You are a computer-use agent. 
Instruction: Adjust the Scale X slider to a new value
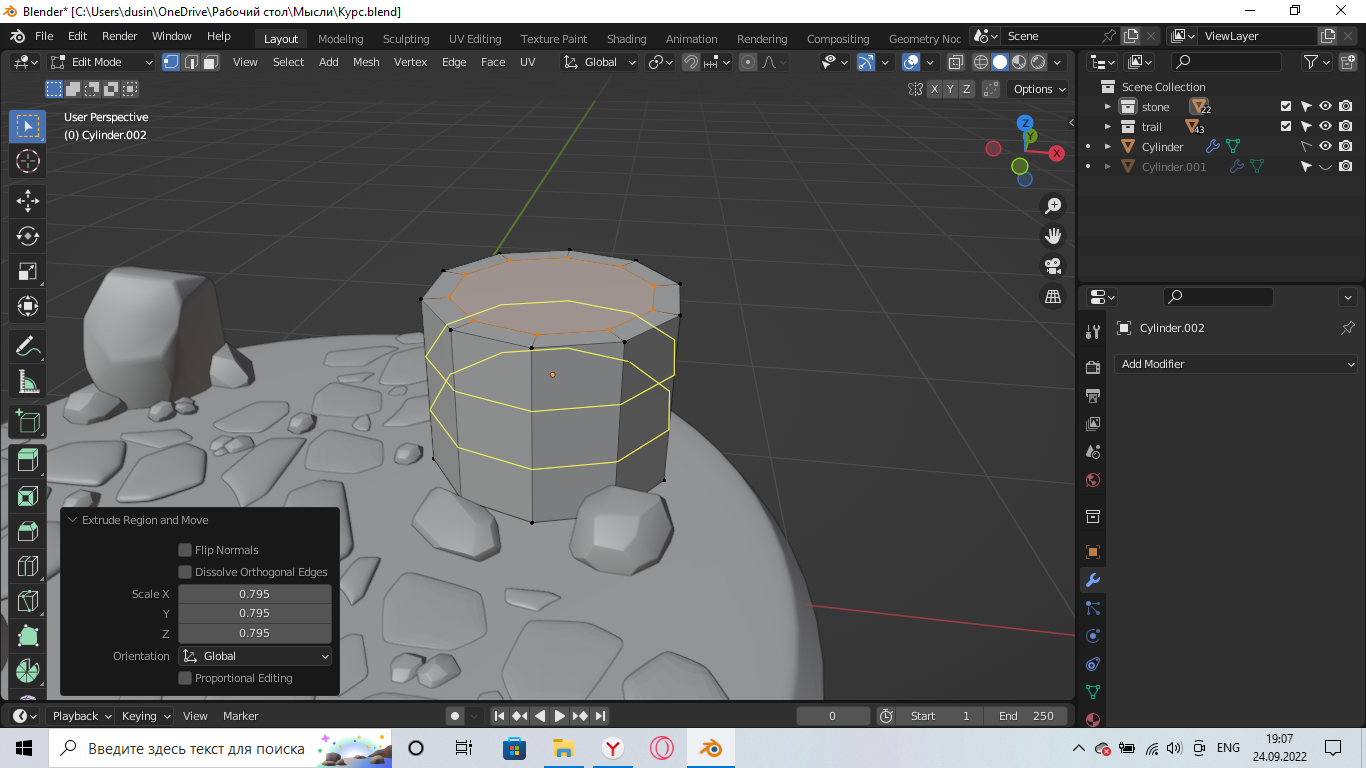pyautogui.click(x=254, y=593)
